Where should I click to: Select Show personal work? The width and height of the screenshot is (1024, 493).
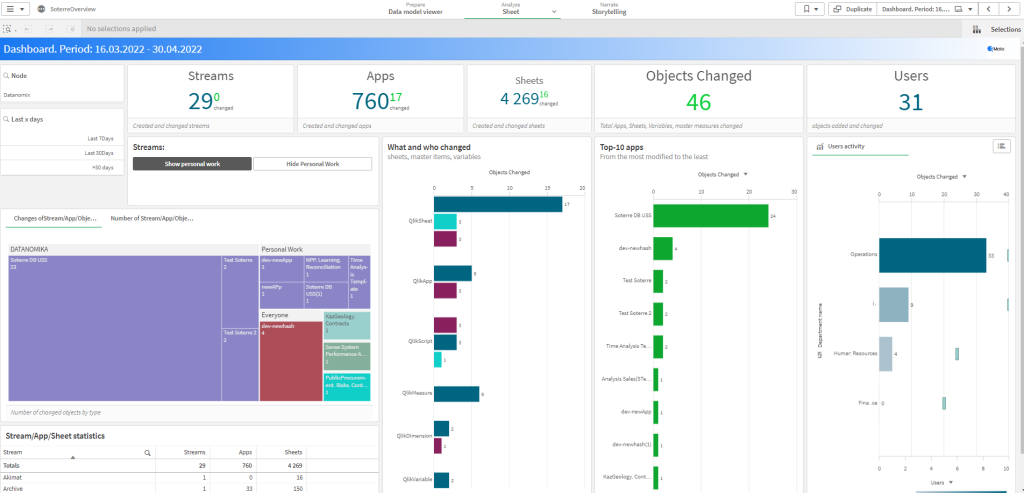[192, 164]
